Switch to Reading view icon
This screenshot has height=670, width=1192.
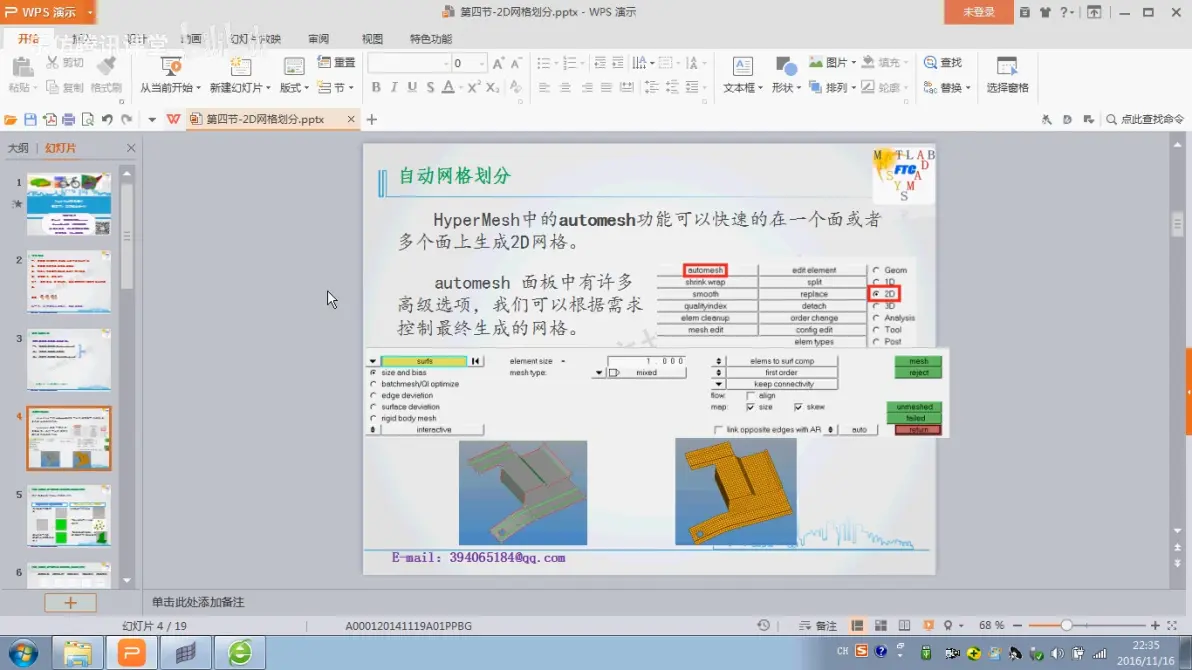[904, 625]
